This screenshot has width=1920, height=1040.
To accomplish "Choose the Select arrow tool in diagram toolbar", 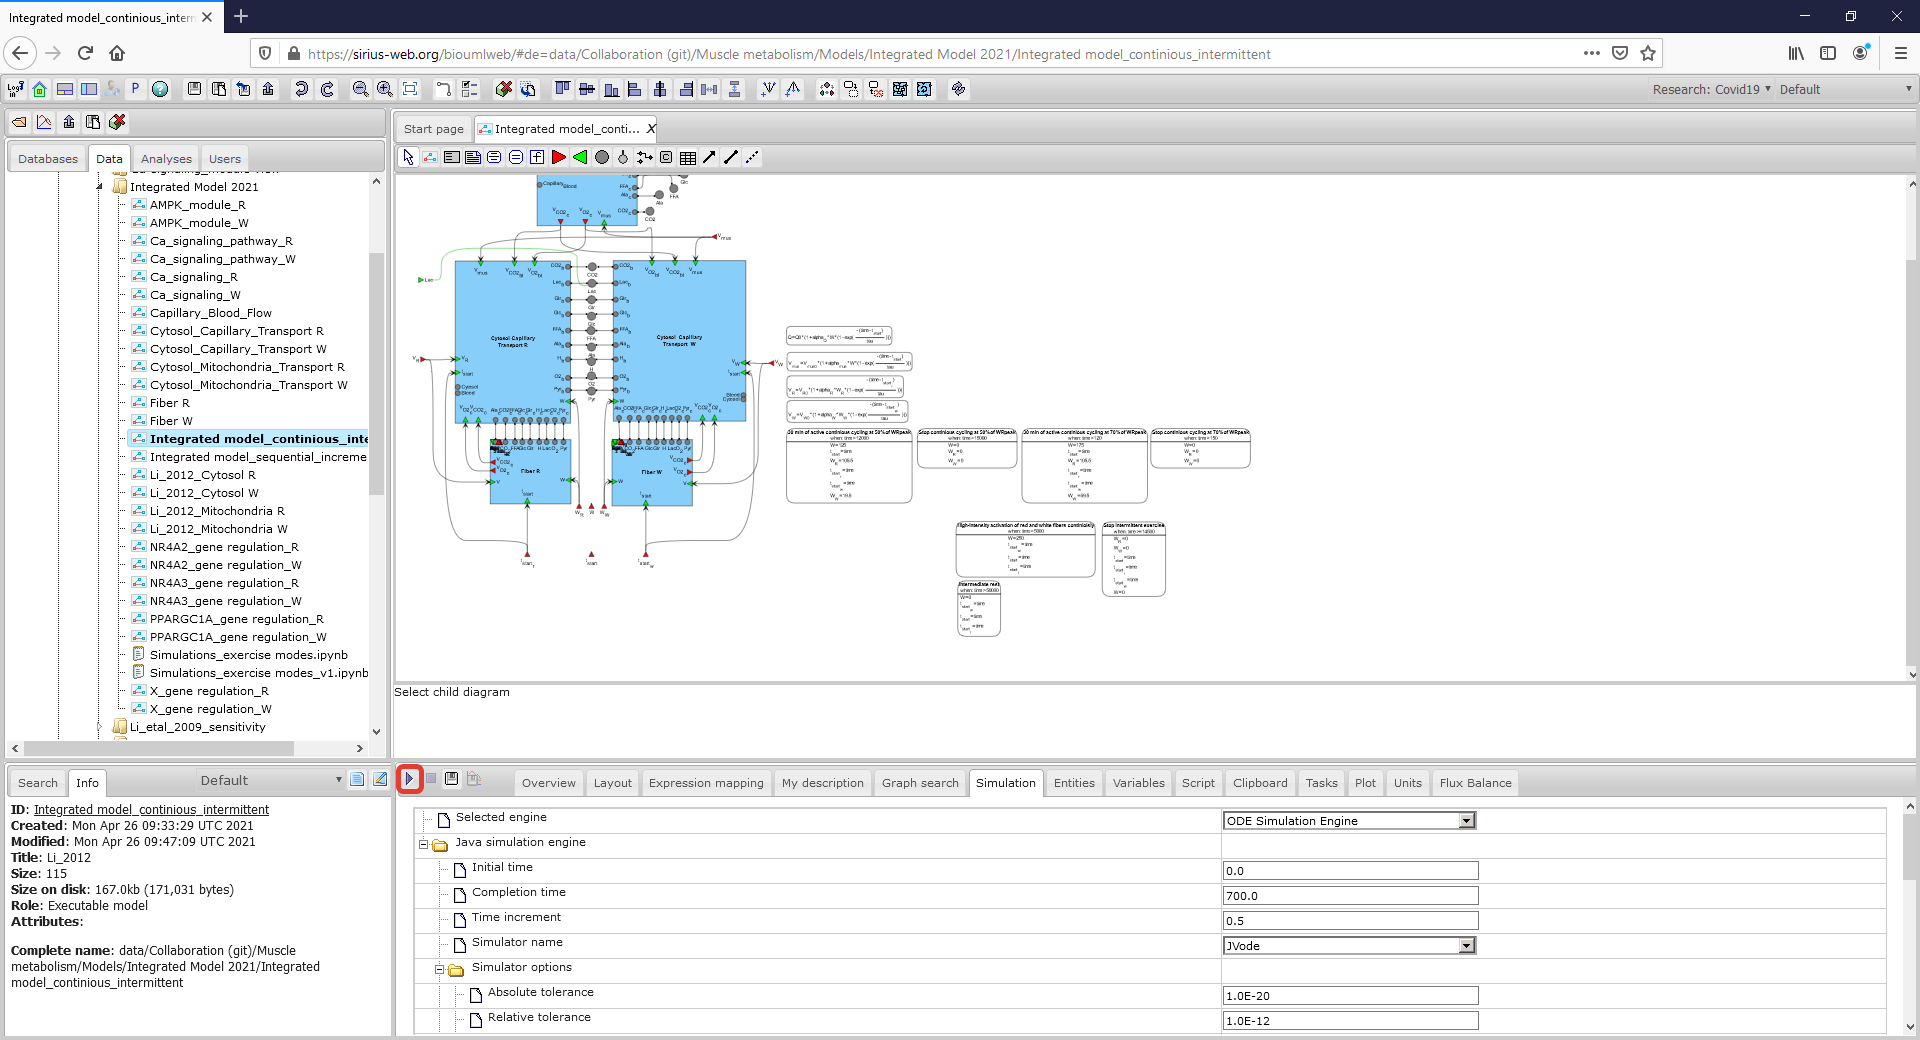I will click(408, 157).
